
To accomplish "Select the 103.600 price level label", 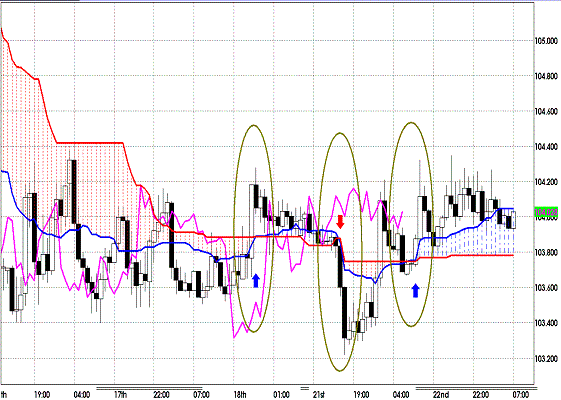I will 546,288.
